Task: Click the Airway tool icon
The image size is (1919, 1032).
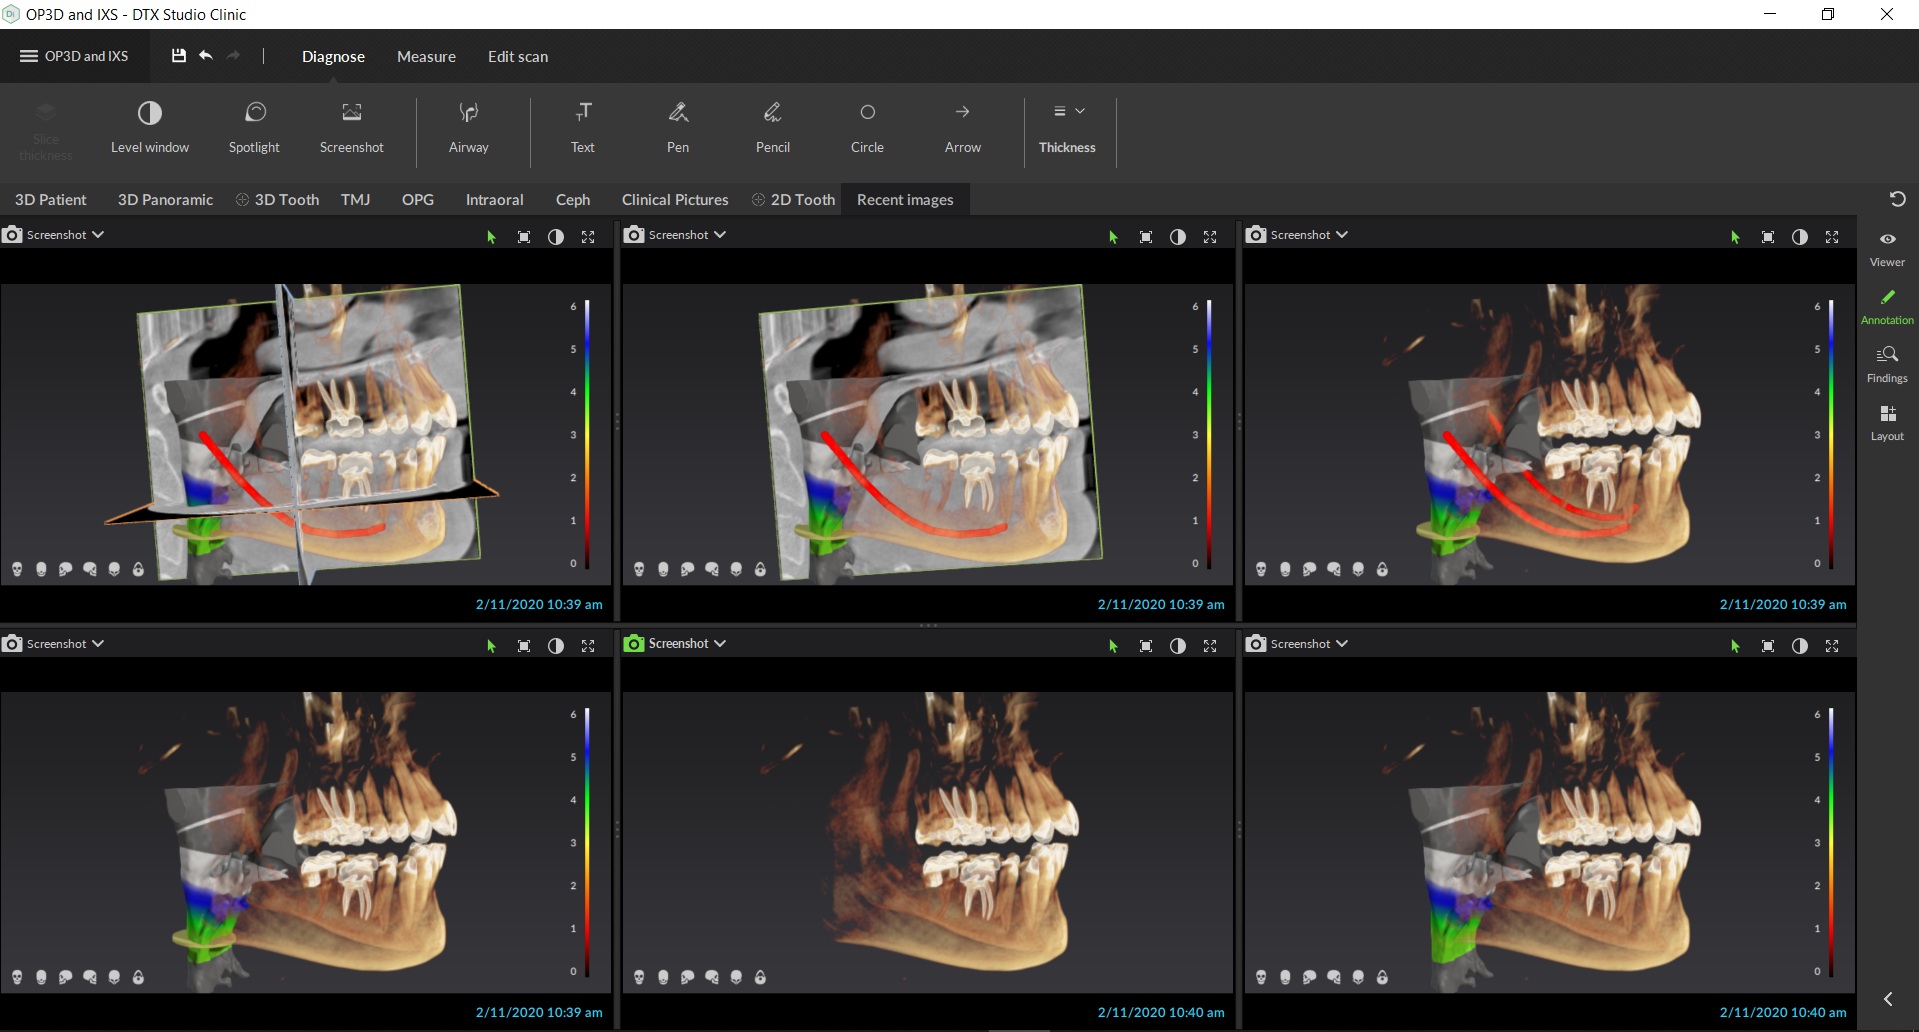Action: [x=468, y=113]
